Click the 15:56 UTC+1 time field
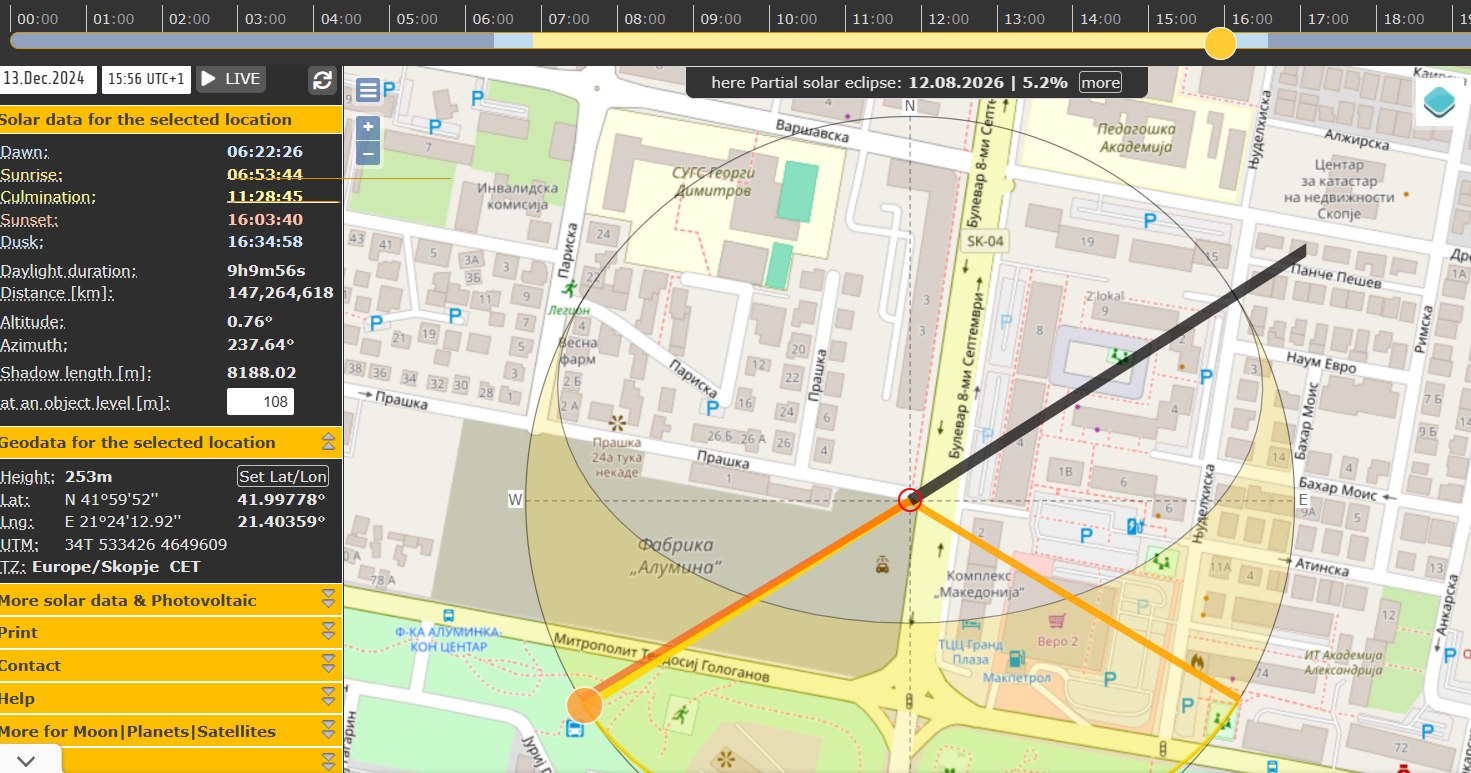This screenshot has height=773, width=1471. click(147, 79)
